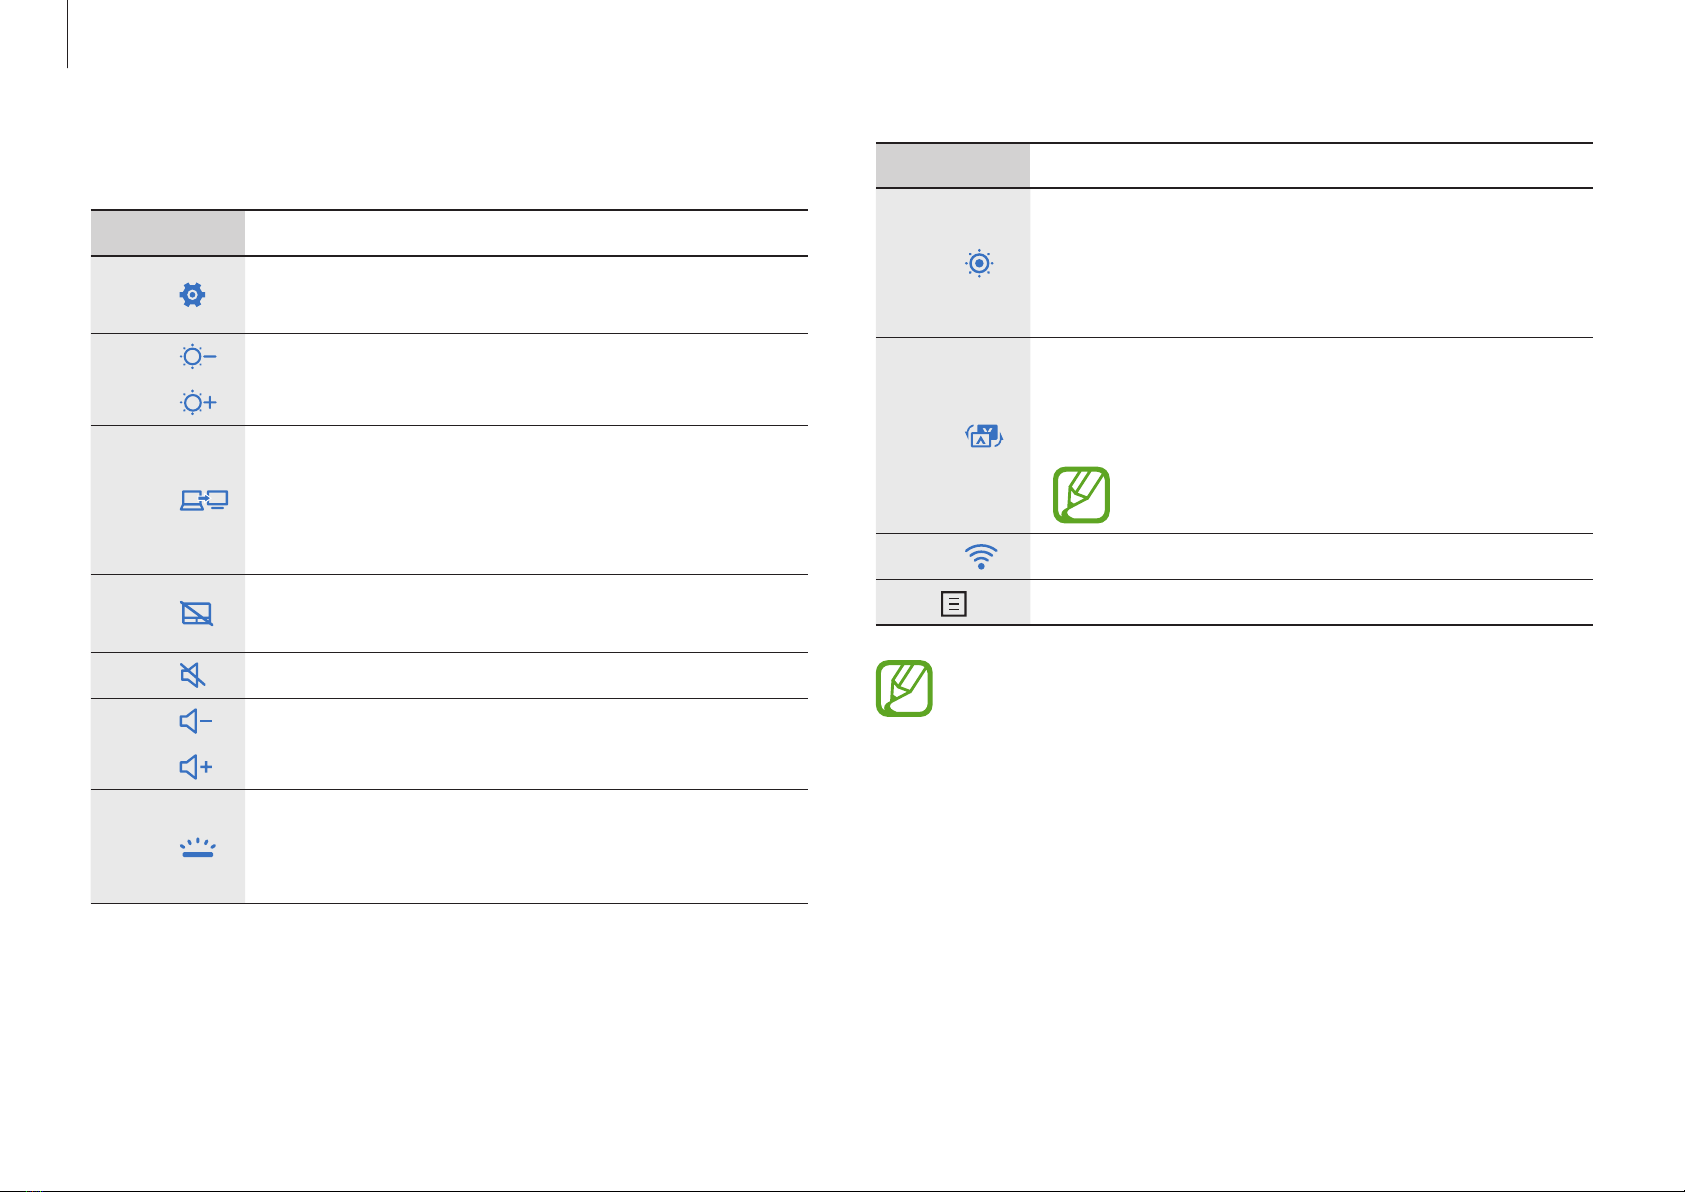Toggle the crossed-out touchpad icon
Viewport: 1685px width, 1192px height.
pyautogui.click(x=197, y=614)
